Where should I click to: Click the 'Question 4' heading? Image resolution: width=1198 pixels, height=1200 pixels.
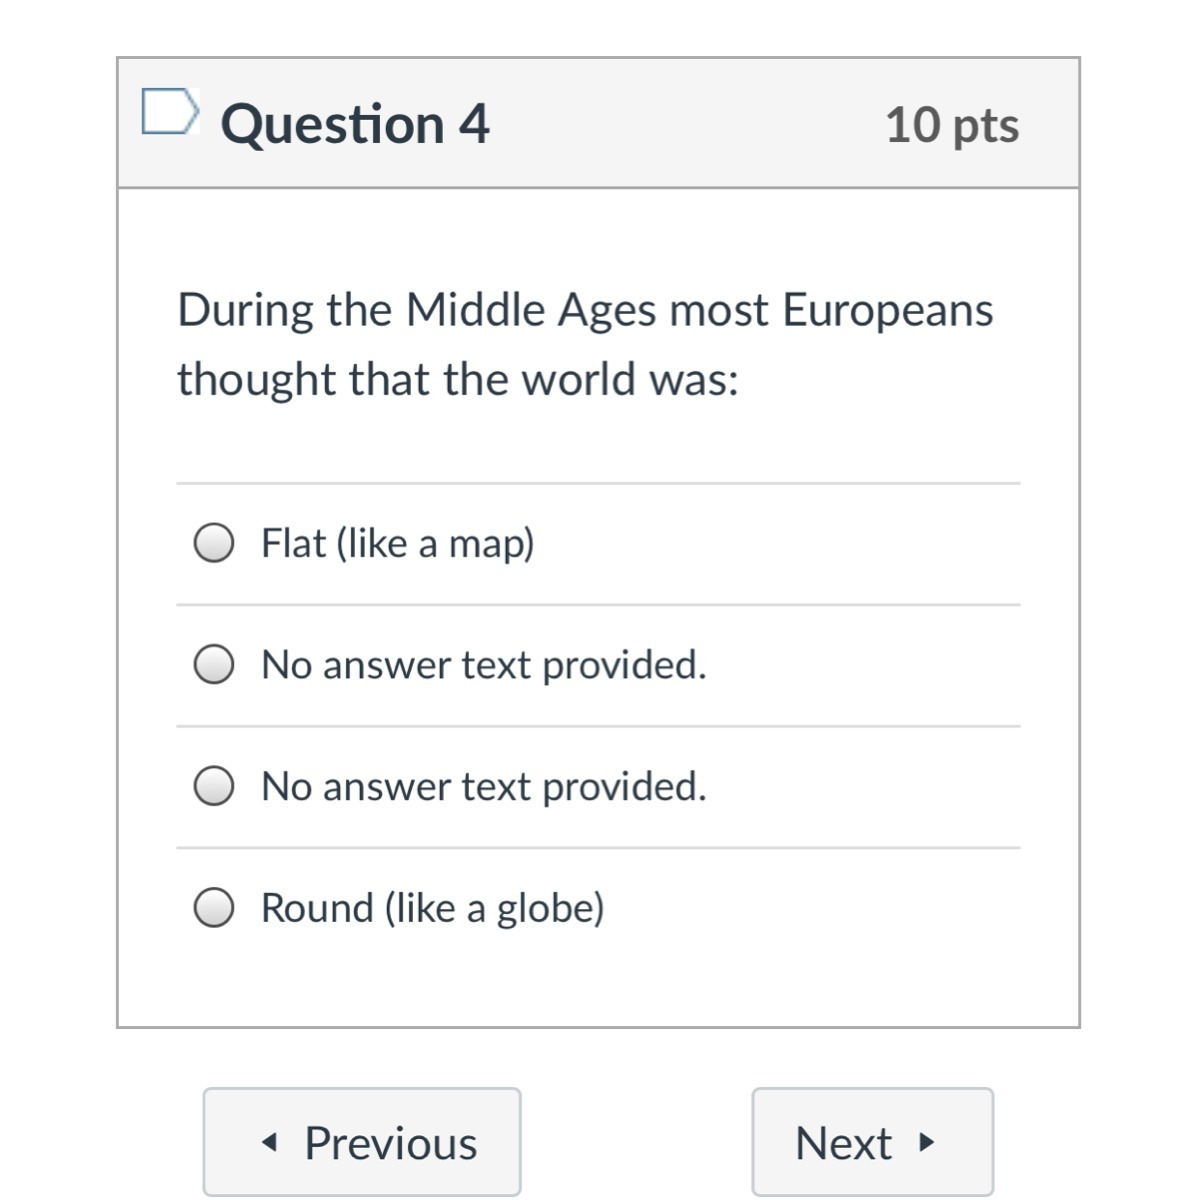355,124
